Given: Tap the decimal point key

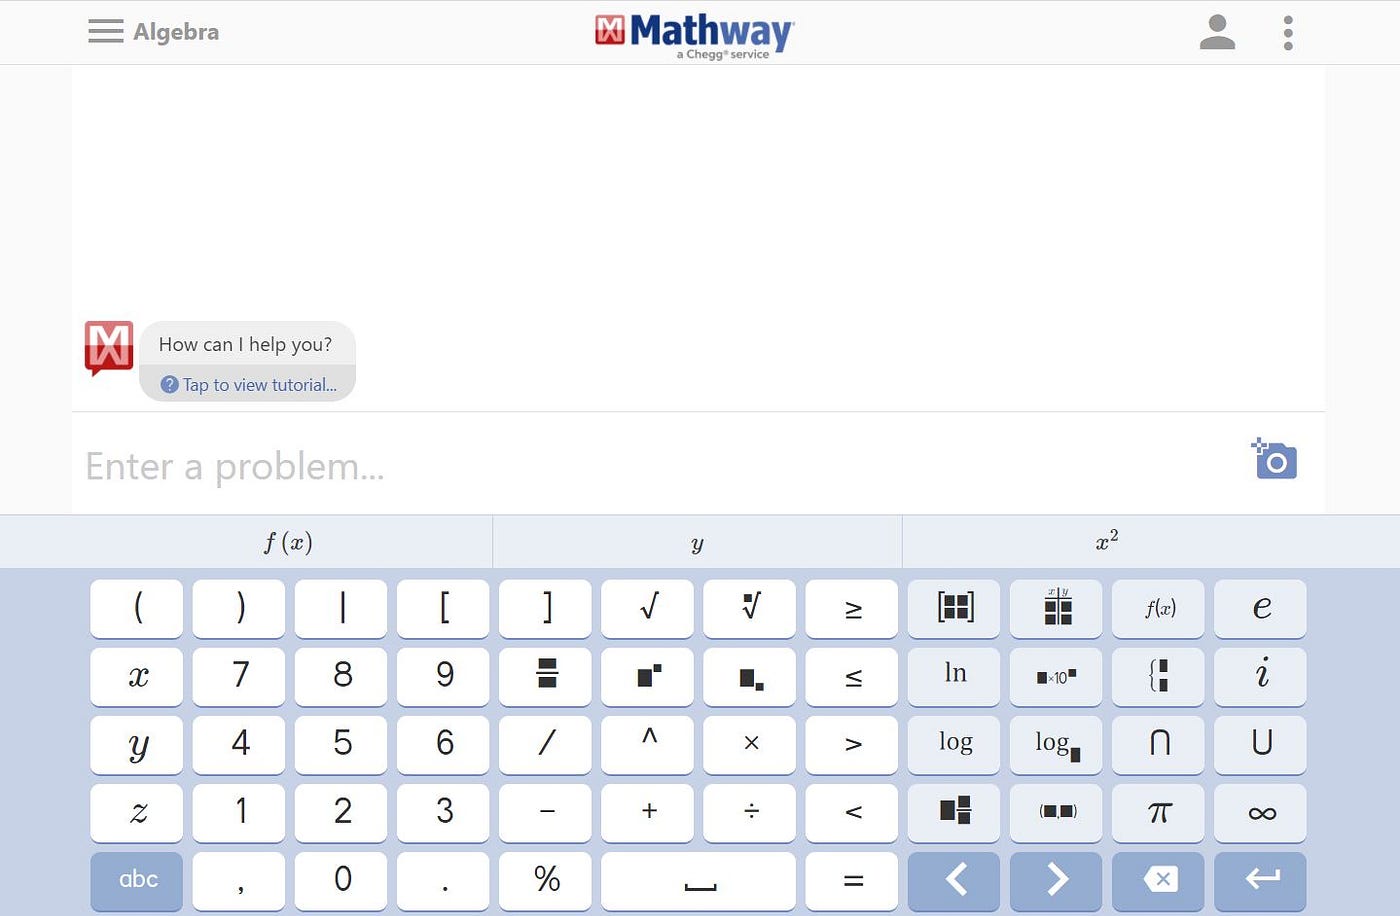Looking at the screenshot, I should pyautogui.click(x=443, y=880).
